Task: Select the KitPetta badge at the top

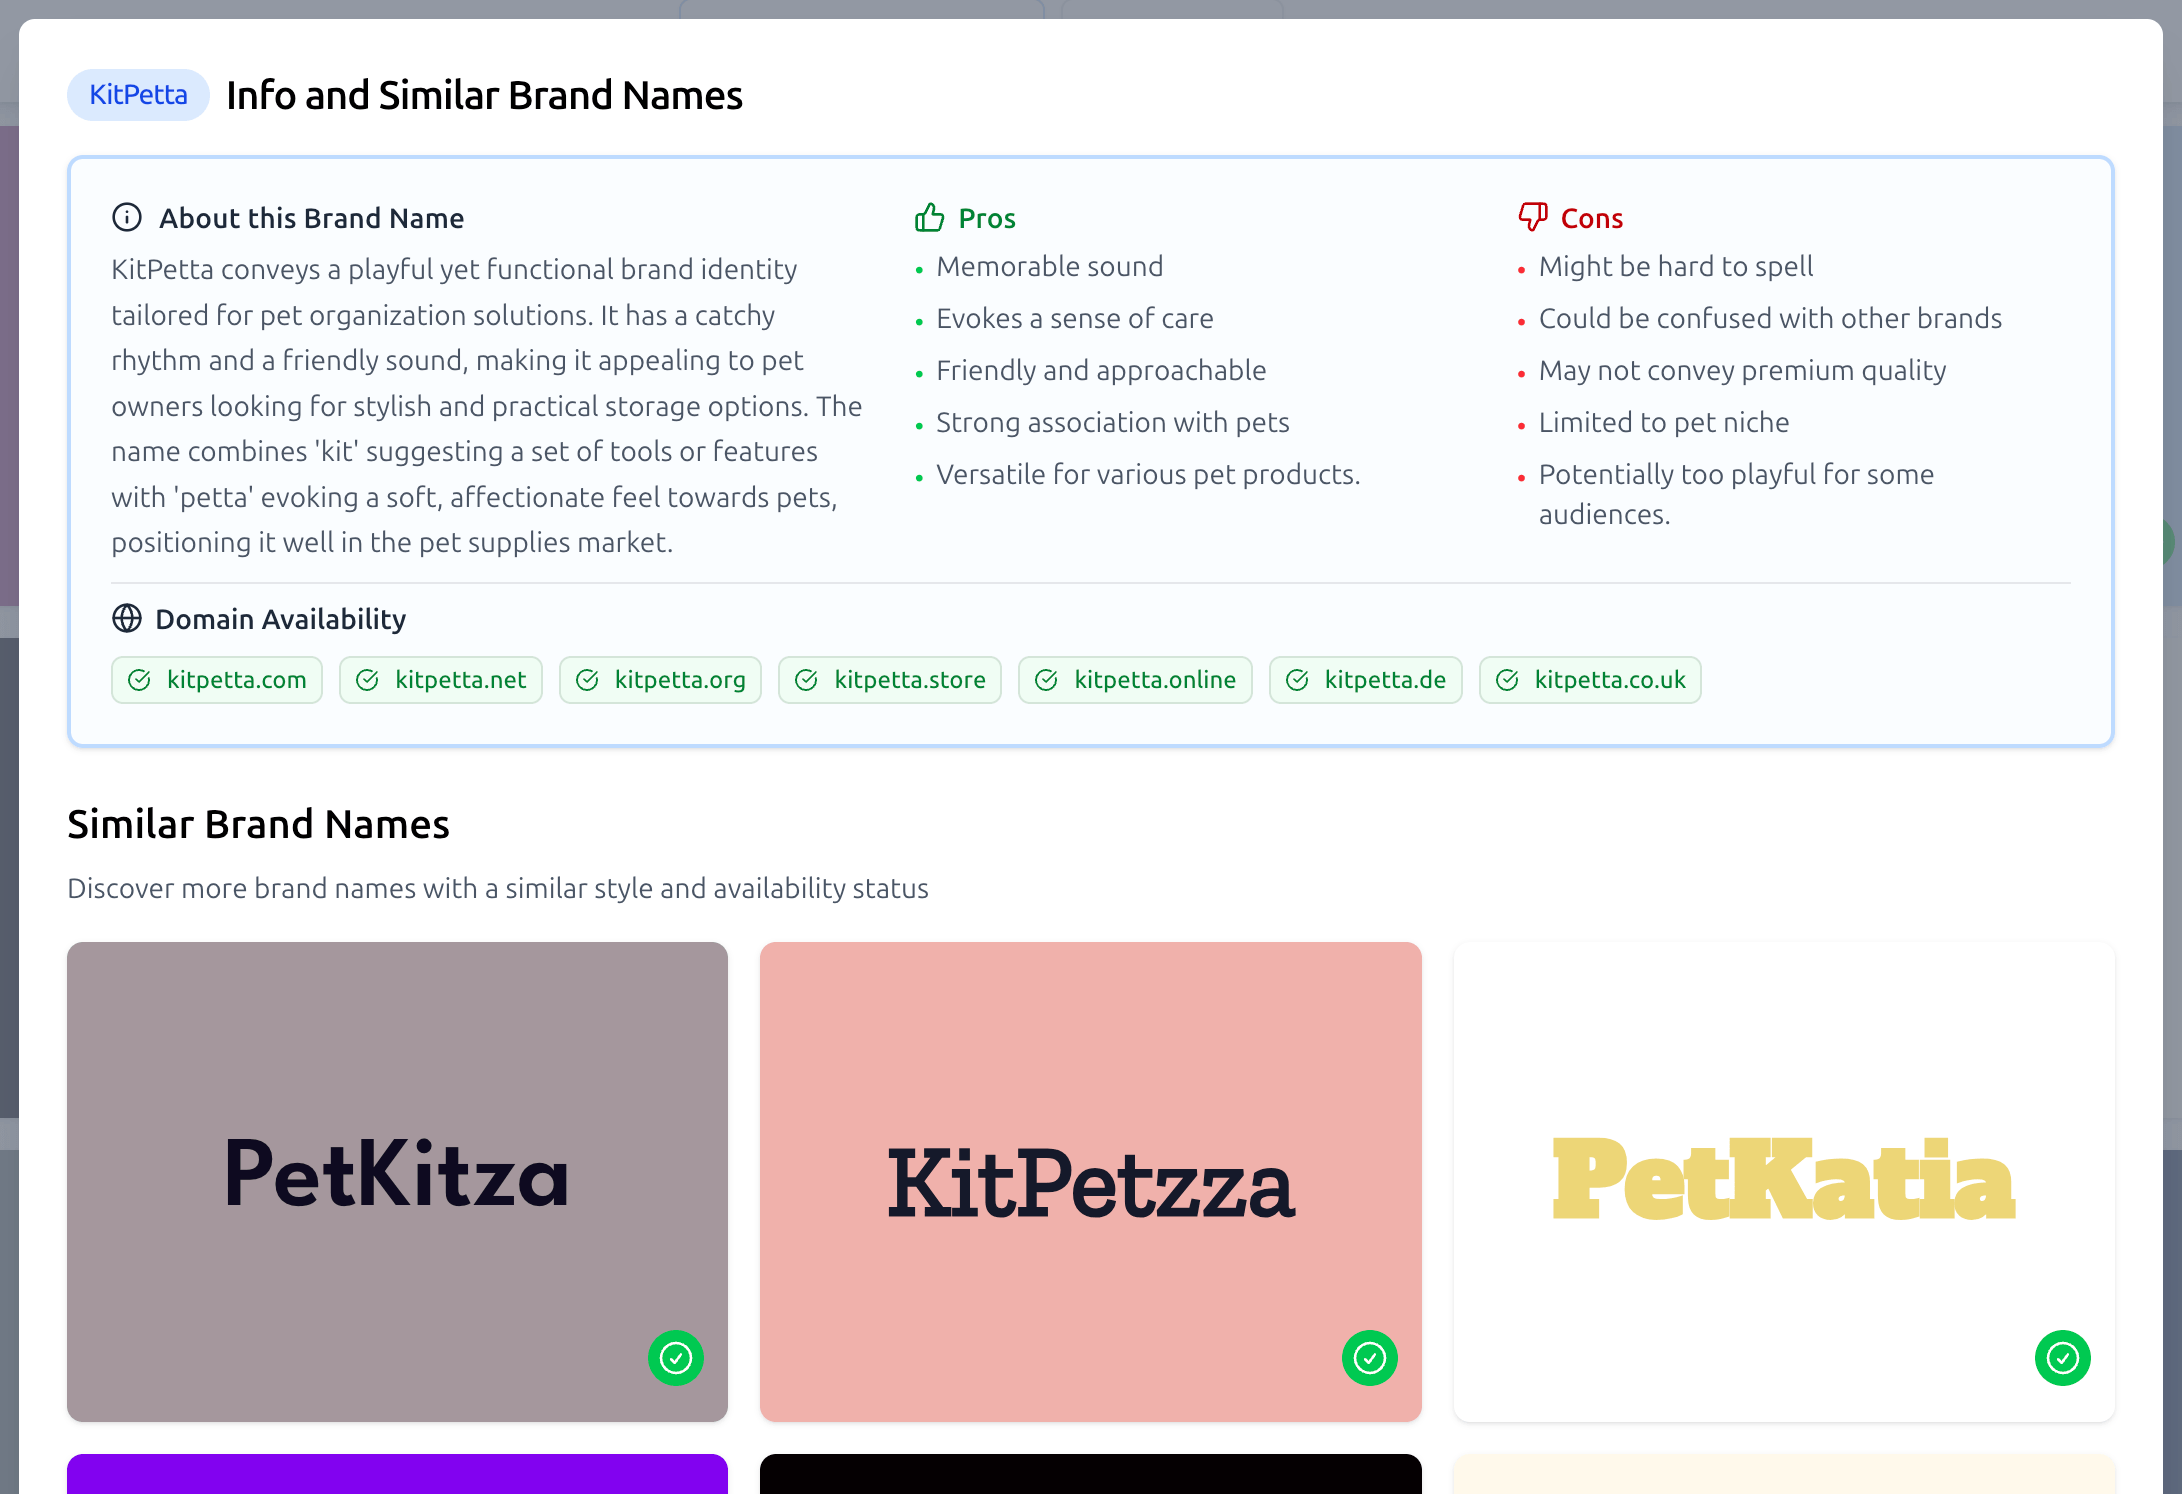Action: coord(137,95)
